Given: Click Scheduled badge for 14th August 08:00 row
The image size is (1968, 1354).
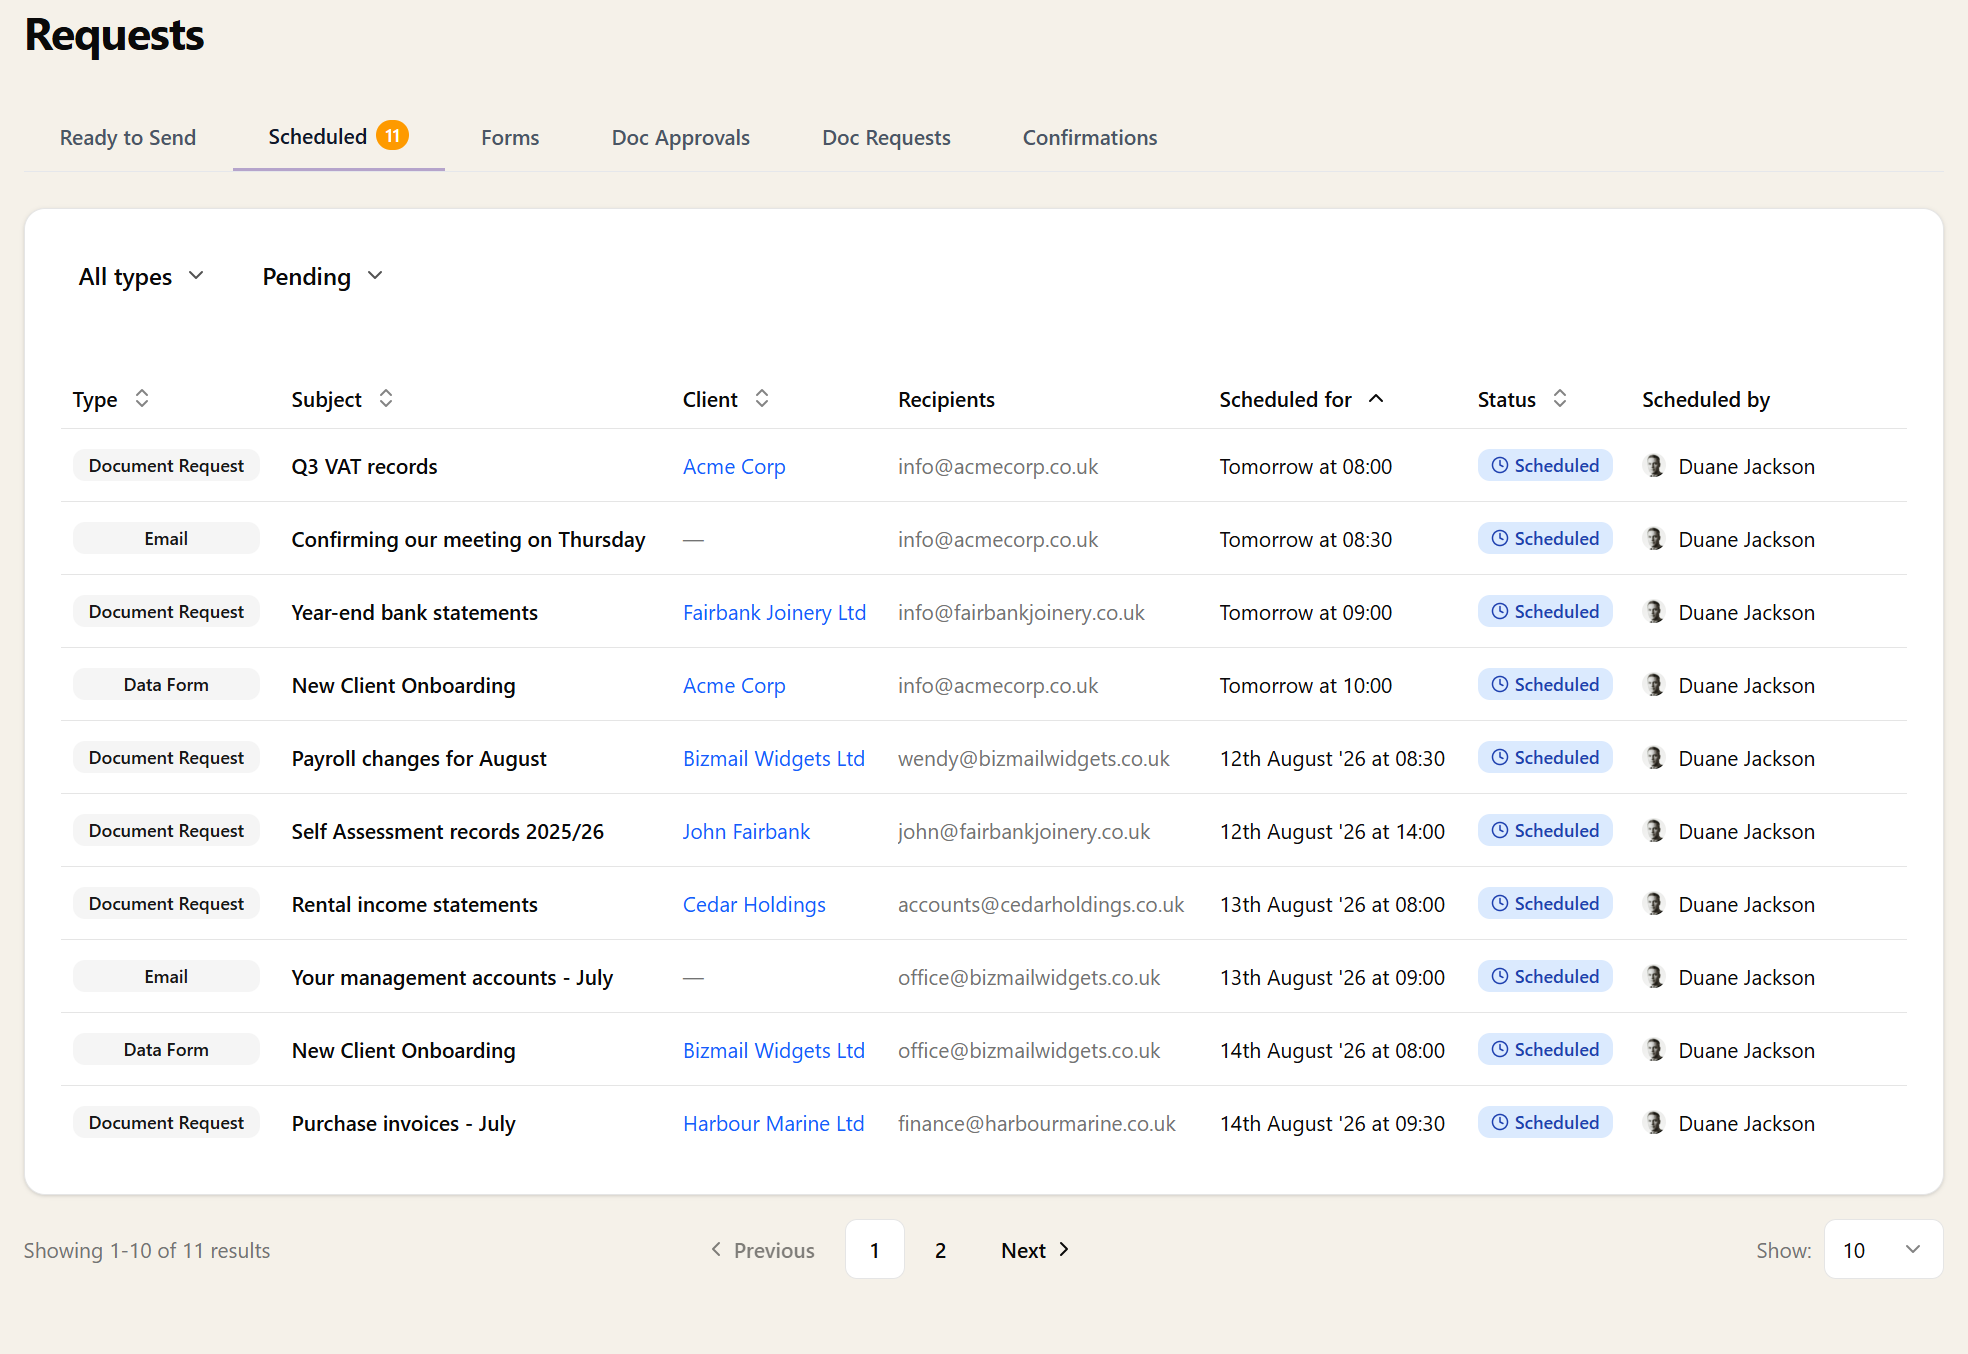Looking at the screenshot, I should tap(1545, 1050).
